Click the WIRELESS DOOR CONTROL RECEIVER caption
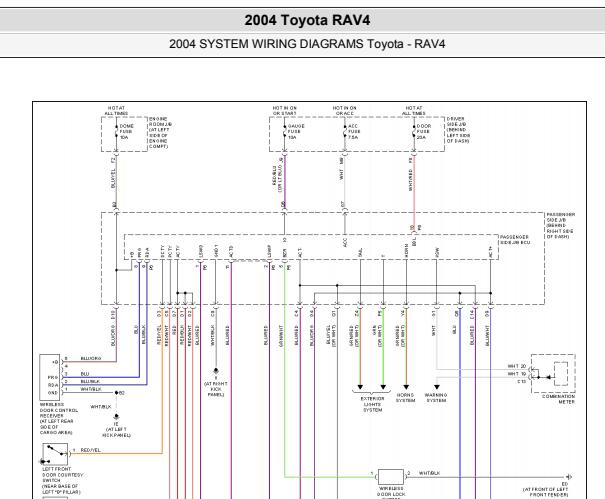Screen dimensions: 605x499 (59, 419)
